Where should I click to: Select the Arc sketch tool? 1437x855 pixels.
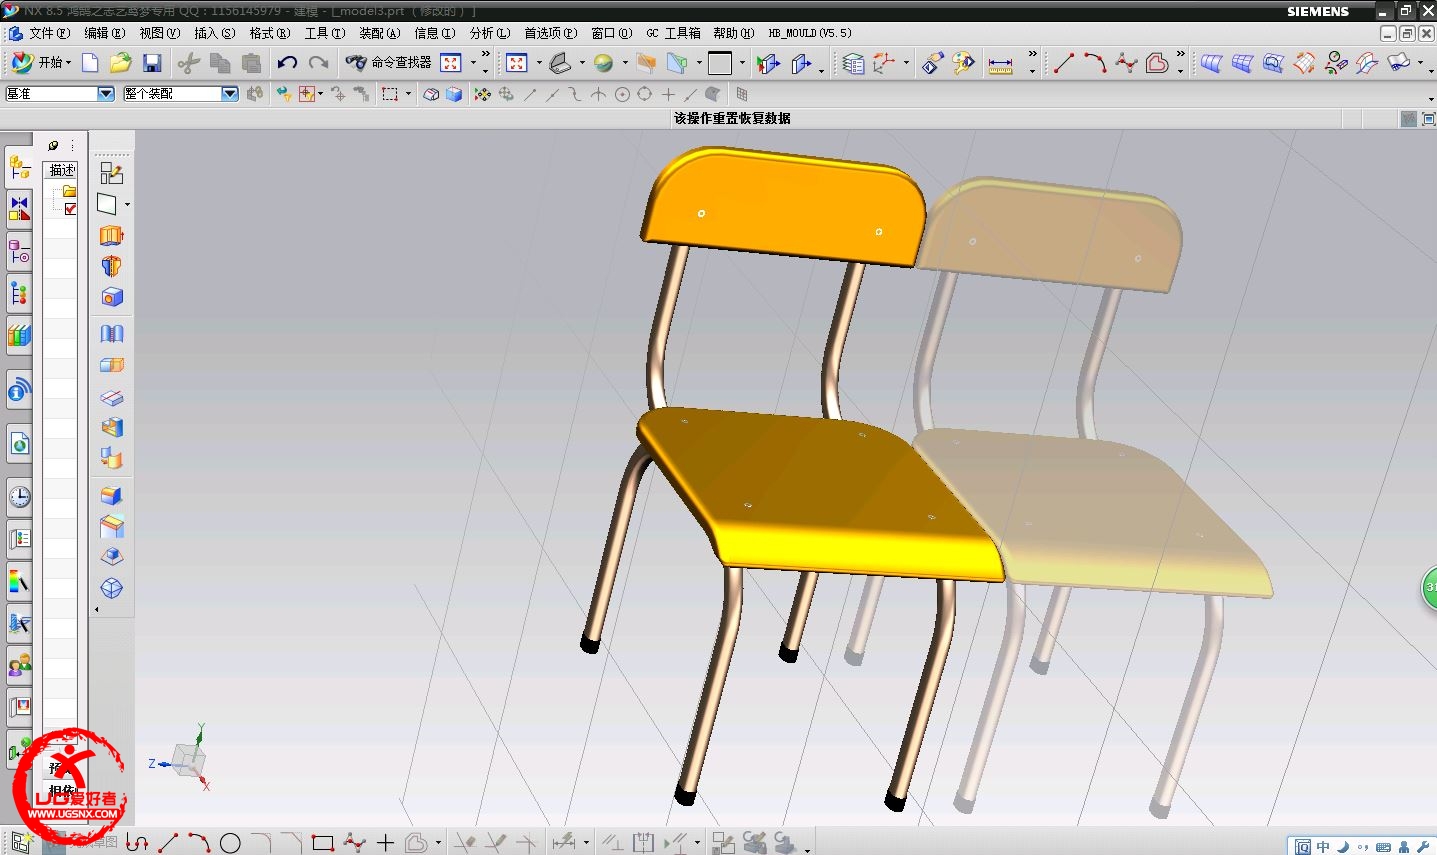click(1095, 64)
